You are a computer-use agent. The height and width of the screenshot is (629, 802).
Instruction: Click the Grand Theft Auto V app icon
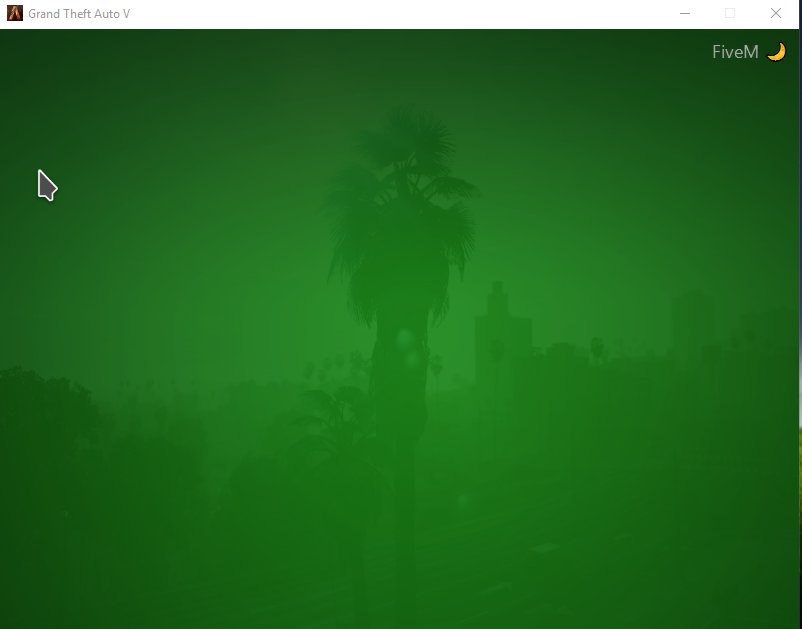pos(15,13)
